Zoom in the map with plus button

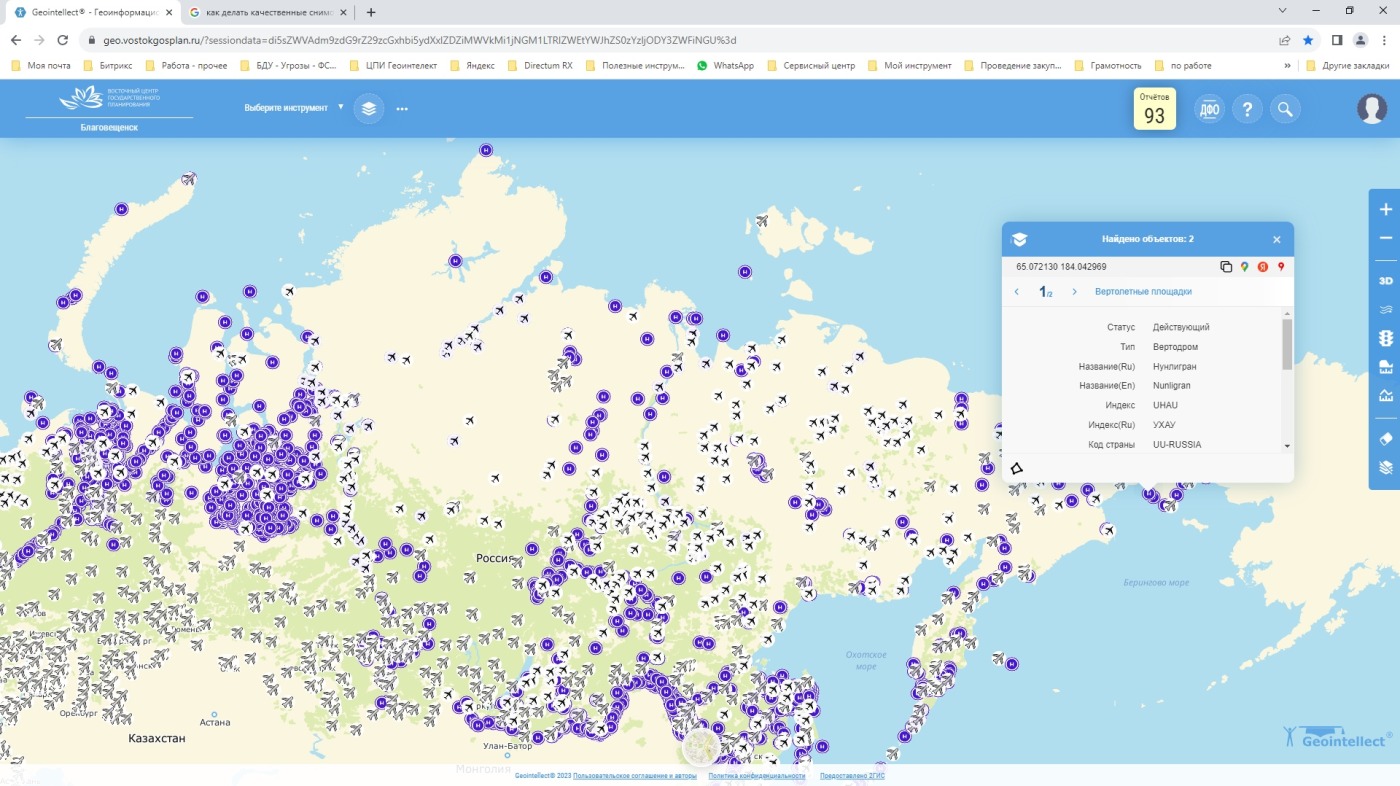(x=1386, y=210)
